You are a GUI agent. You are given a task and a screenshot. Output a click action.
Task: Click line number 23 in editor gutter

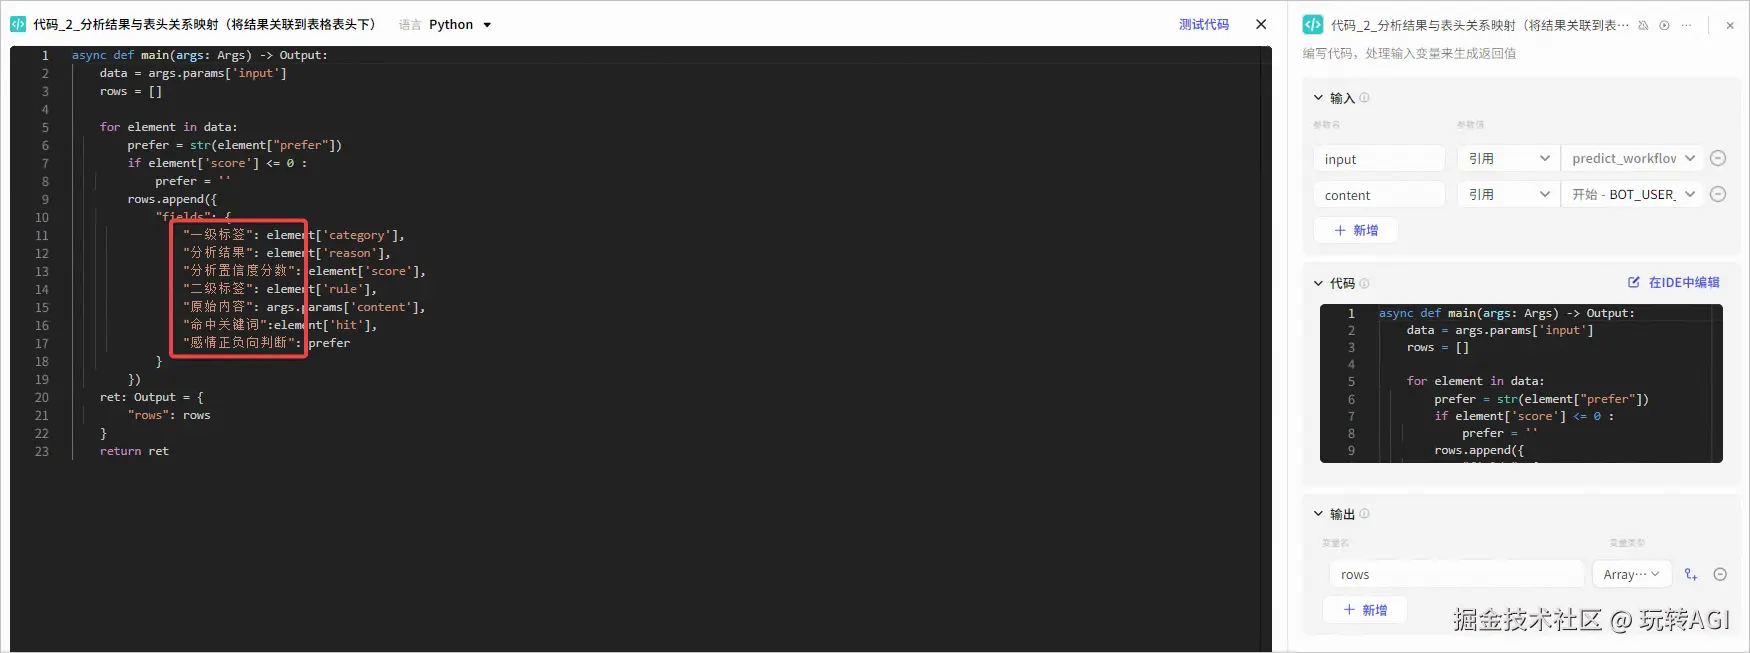[42, 451]
